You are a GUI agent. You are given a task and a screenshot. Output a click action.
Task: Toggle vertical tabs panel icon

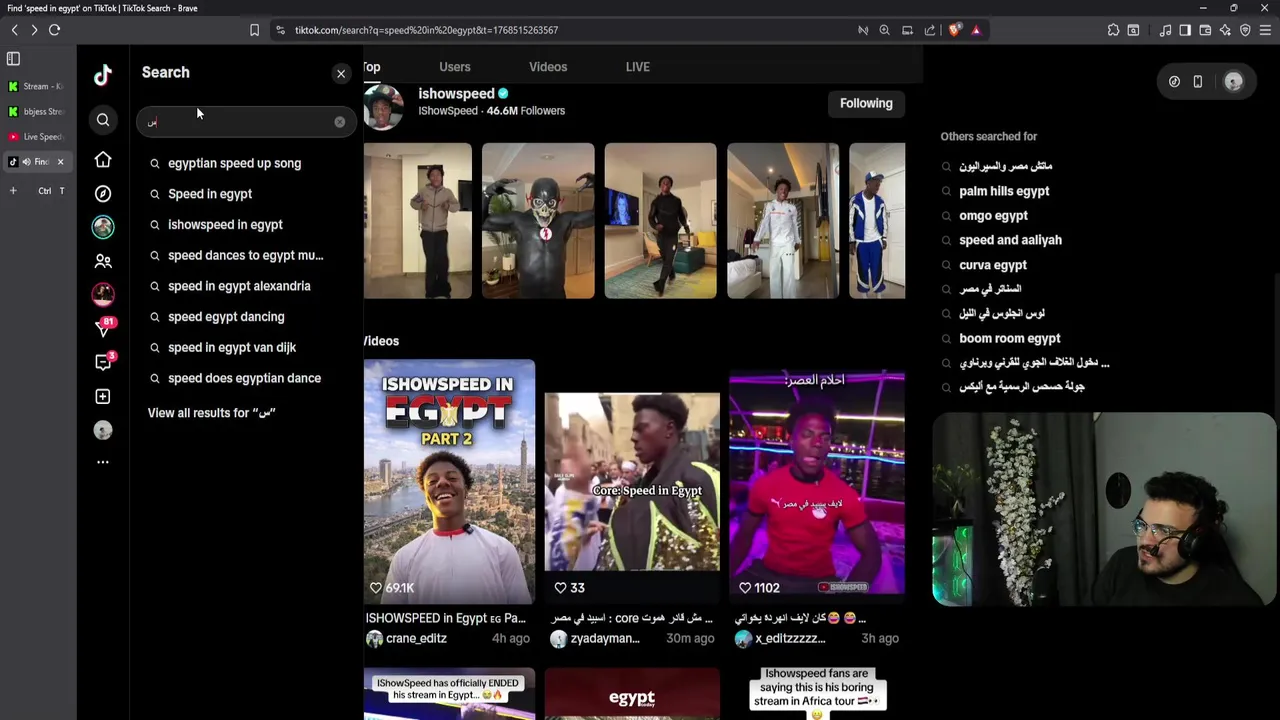point(13,59)
